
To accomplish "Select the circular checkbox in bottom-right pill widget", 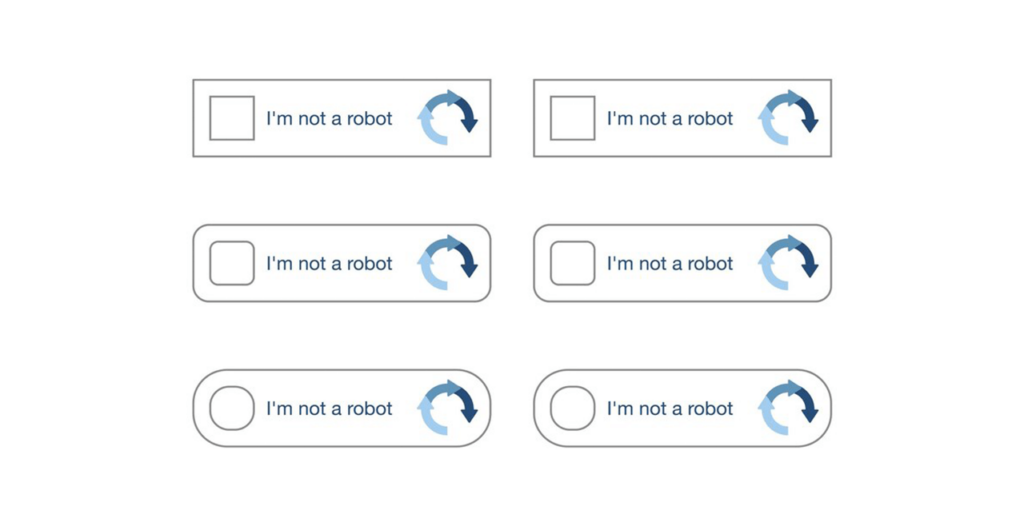I will [573, 408].
